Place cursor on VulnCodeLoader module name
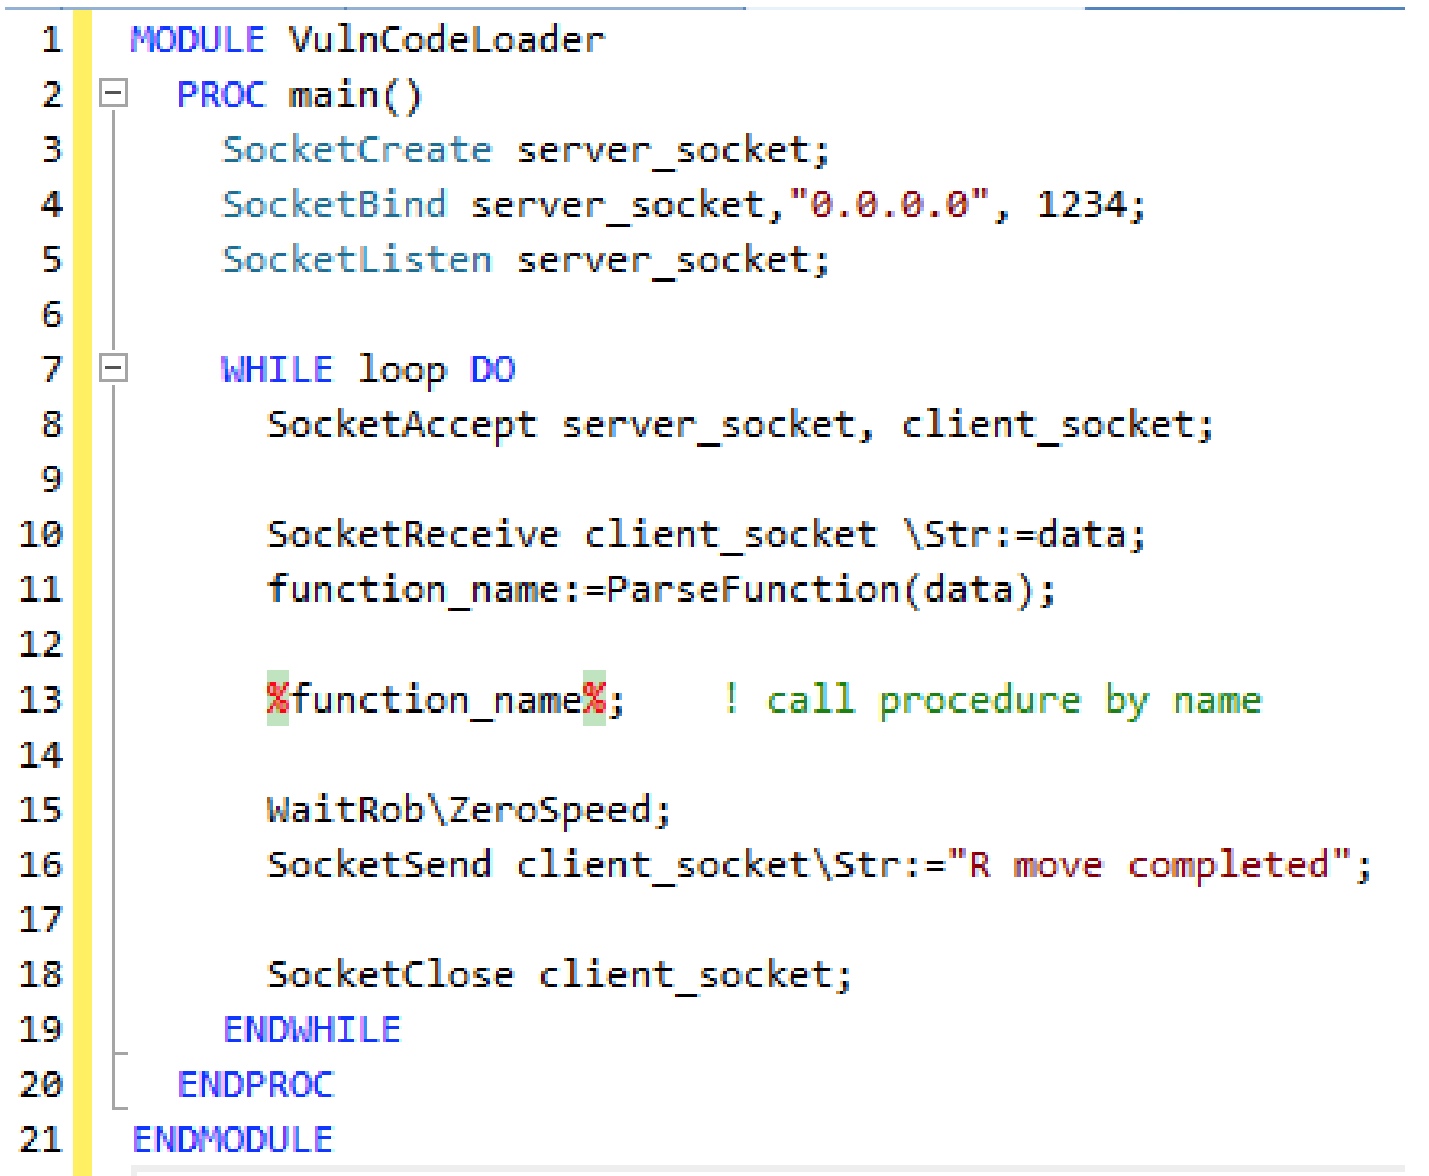The height and width of the screenshot is (1176, 1429). tap(446, 40)
